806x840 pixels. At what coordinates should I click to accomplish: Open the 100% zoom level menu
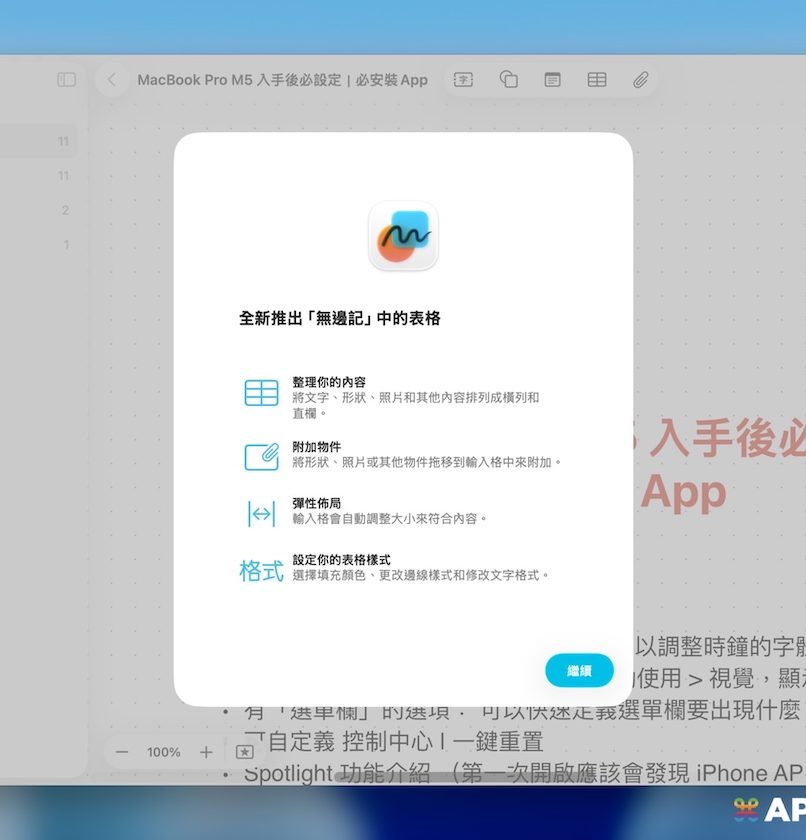(x=164, y=752)
